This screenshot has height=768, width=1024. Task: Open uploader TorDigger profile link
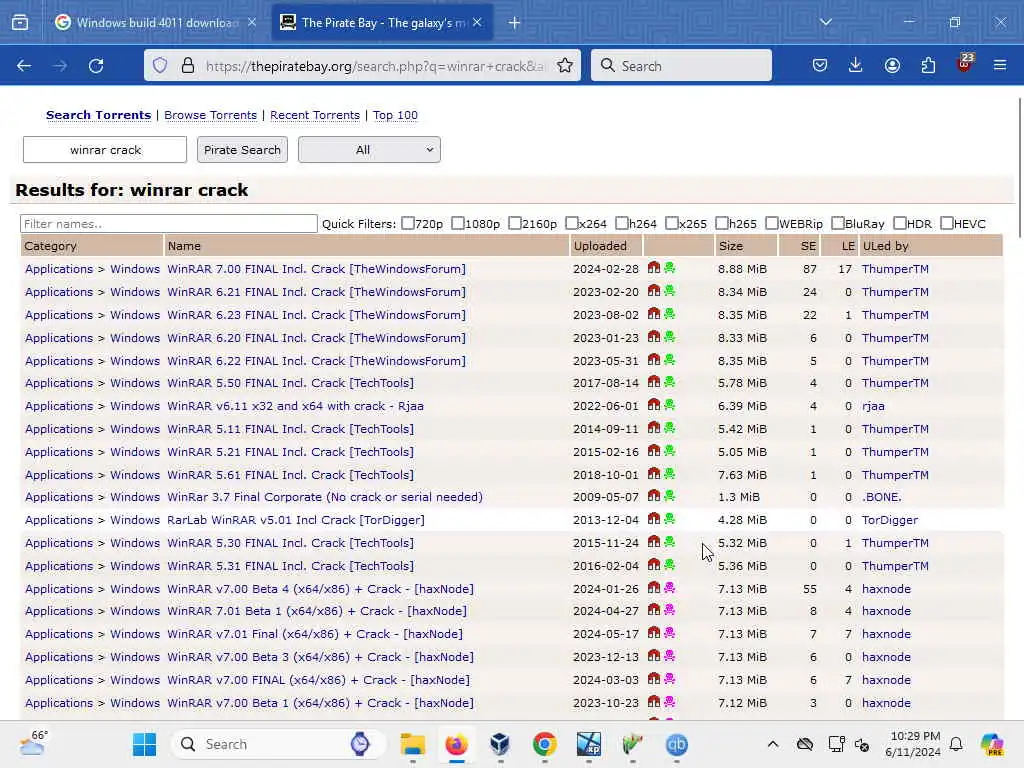(x=889, y=520)
